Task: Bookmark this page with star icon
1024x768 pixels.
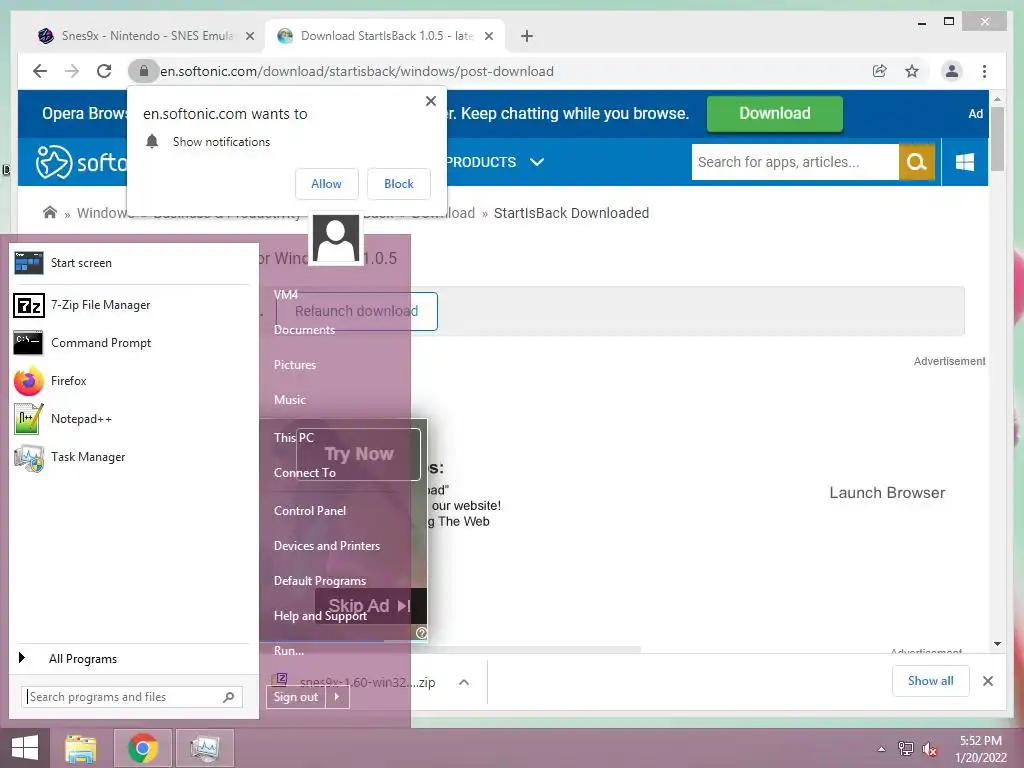Action: click(x=912, y=71)
